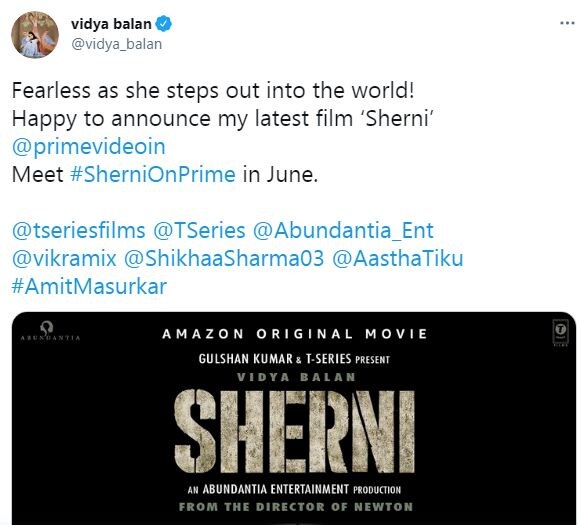This screenshot has width=579, height=525.
Task: Click the vidya balan display name
Action: 111,24
